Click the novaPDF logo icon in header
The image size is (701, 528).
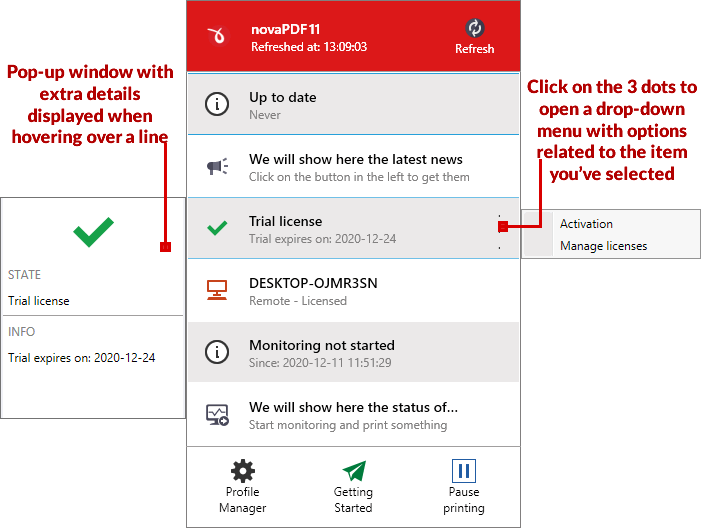[x=218, y=36]
